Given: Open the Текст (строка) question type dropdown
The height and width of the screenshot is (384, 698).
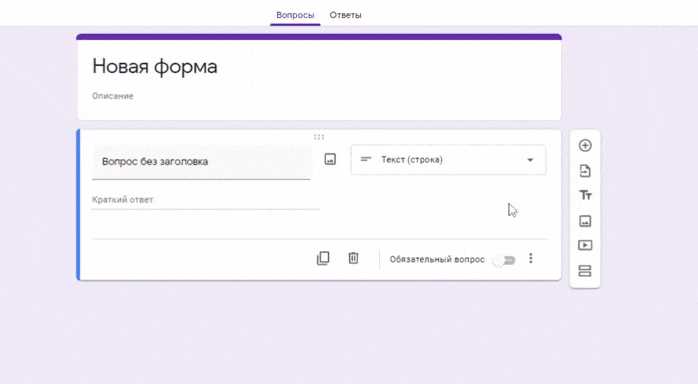Looking at the screenshot, I should [x=448, y=160].
